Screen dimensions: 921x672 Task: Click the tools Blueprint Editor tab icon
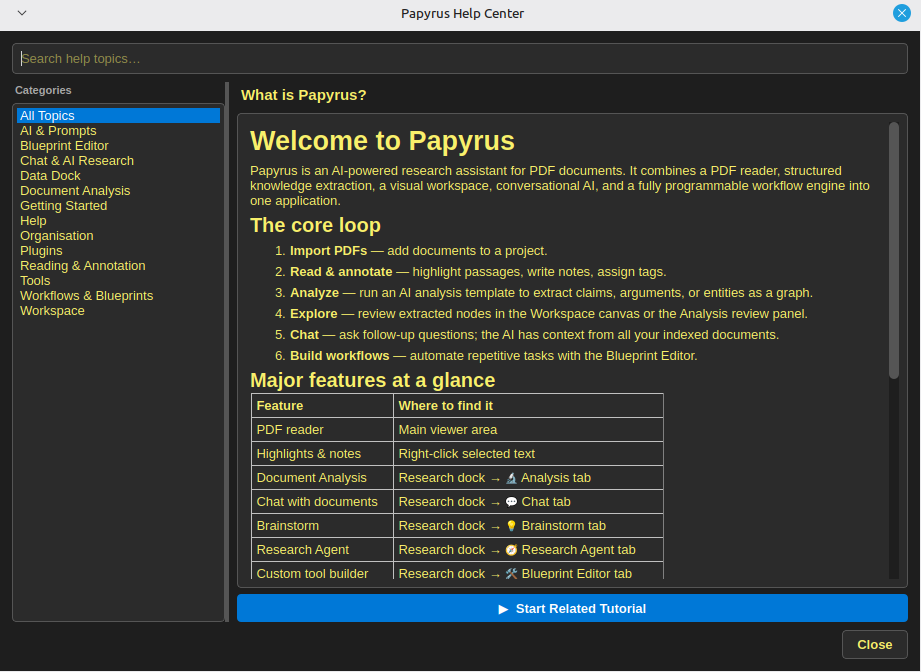click(511, 574)
